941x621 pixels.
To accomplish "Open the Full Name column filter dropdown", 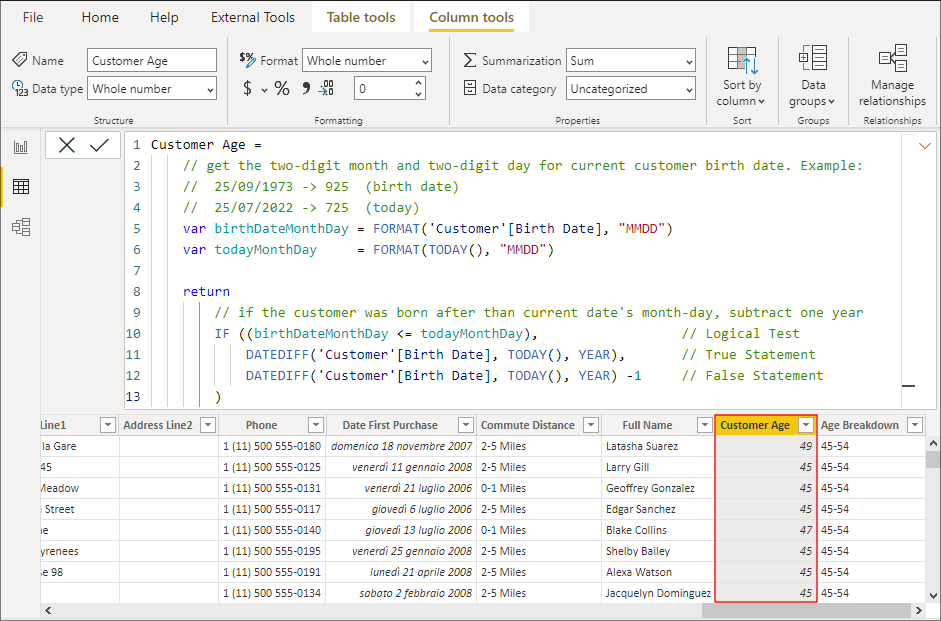I will coord(705,425).
